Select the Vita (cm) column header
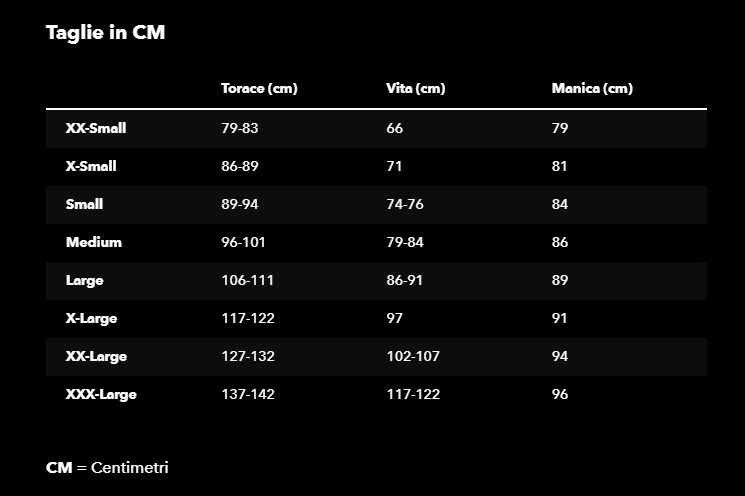Screen dimensions: 745x496 [416, 88]
